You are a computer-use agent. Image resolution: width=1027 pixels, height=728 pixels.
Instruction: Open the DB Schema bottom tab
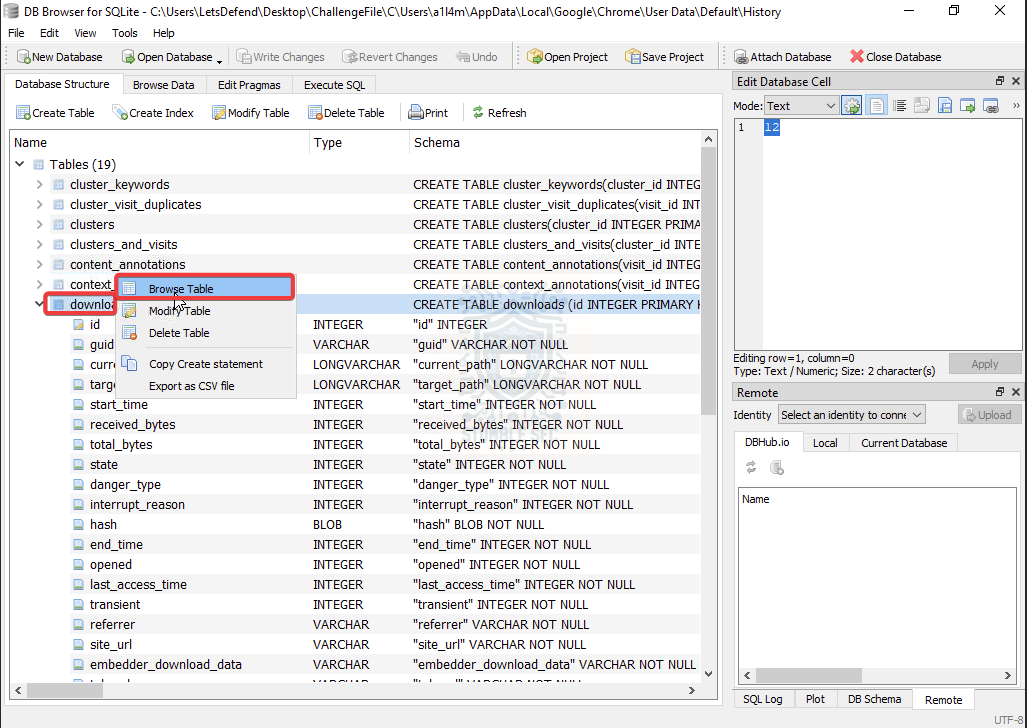(874, 699)
